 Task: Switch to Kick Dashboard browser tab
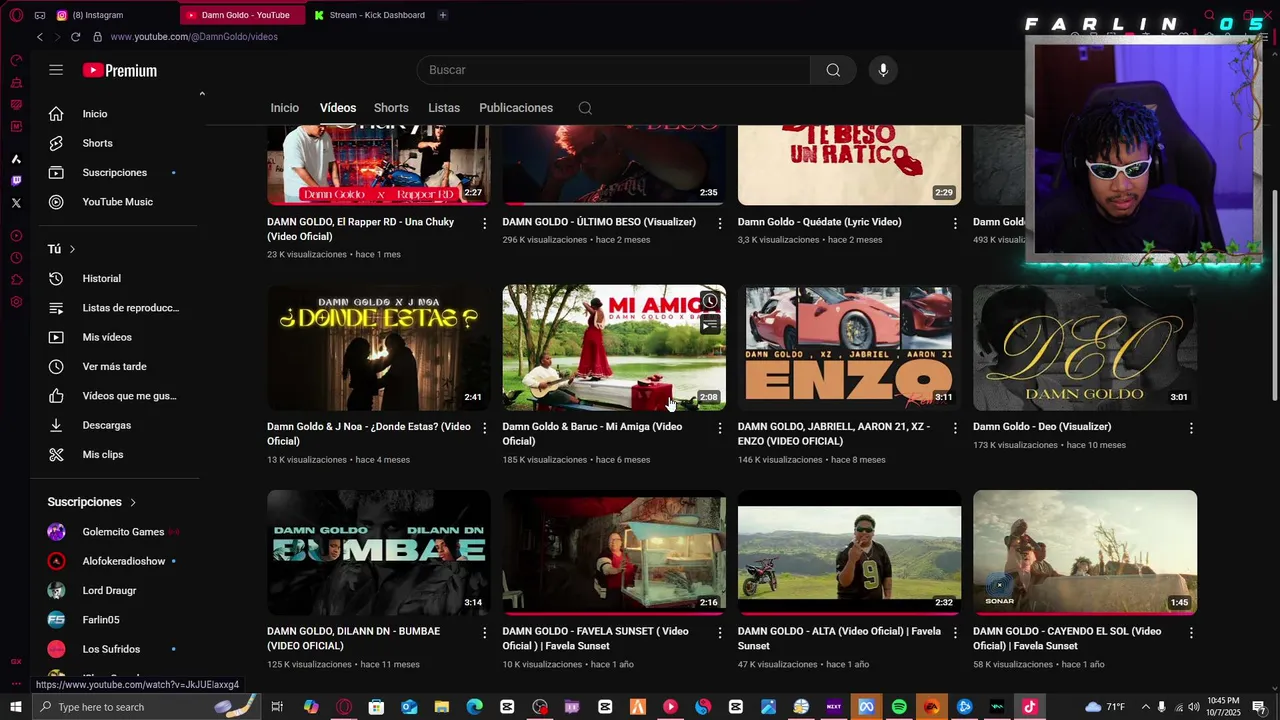369,15
